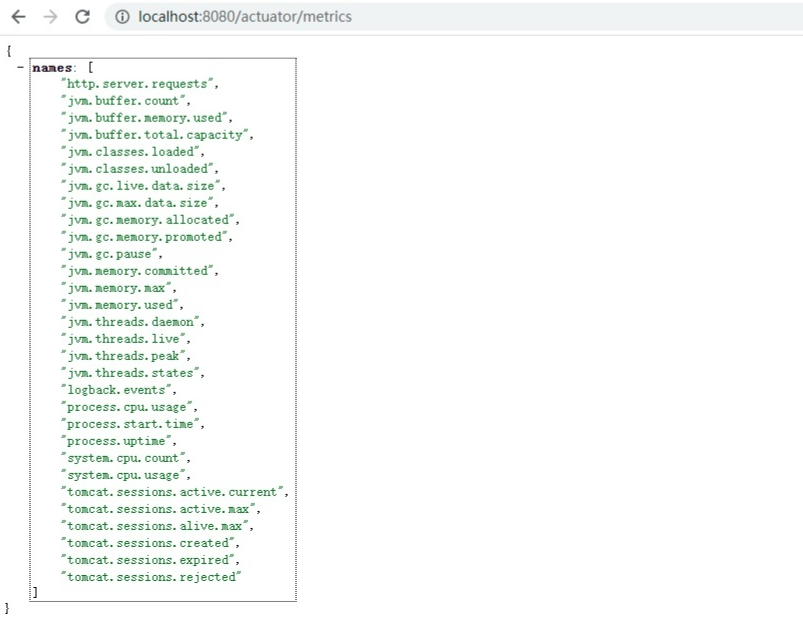
Task: Select "jvm.threads.peak" entry
Action: pyautogui.click(x=123, y=356)
